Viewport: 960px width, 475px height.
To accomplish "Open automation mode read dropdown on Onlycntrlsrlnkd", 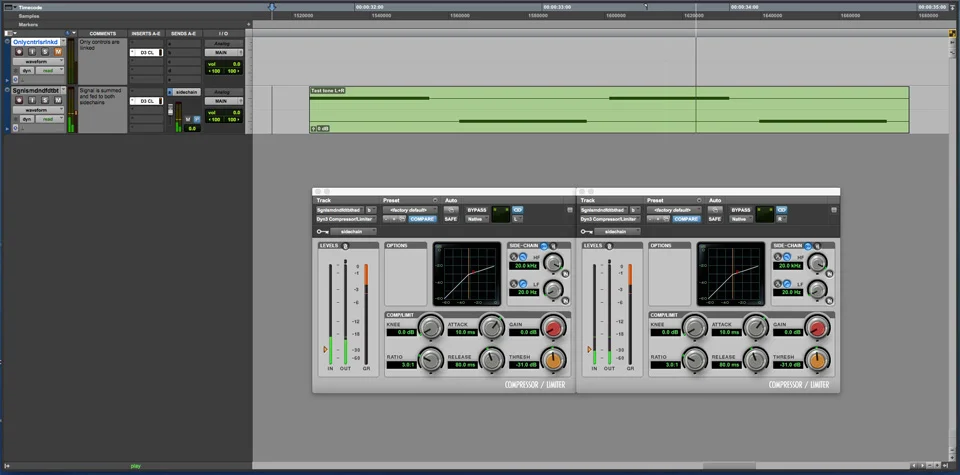I will (x=50, y=70).
